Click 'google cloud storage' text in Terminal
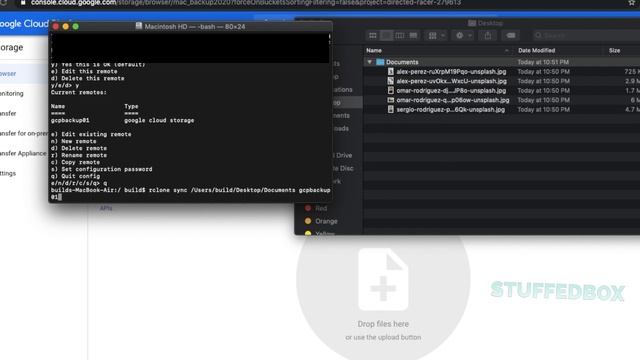This screenshot has width=640, height=360. point(159,120)
